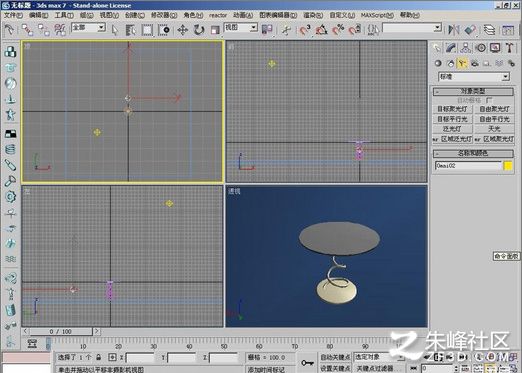This screenshot has height=373, width=522.
Task: Toggle the selection lock icon in status bar
Action: pos(99,357)
